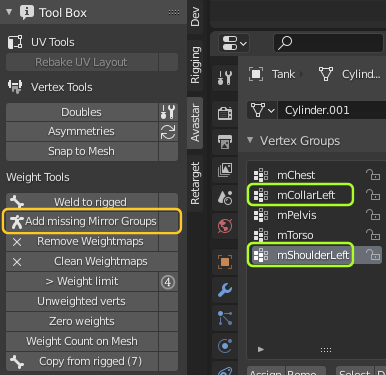Open the Modifier properties wrench icon
Viewport: 386px width, 375px height.
pos(225,290)
